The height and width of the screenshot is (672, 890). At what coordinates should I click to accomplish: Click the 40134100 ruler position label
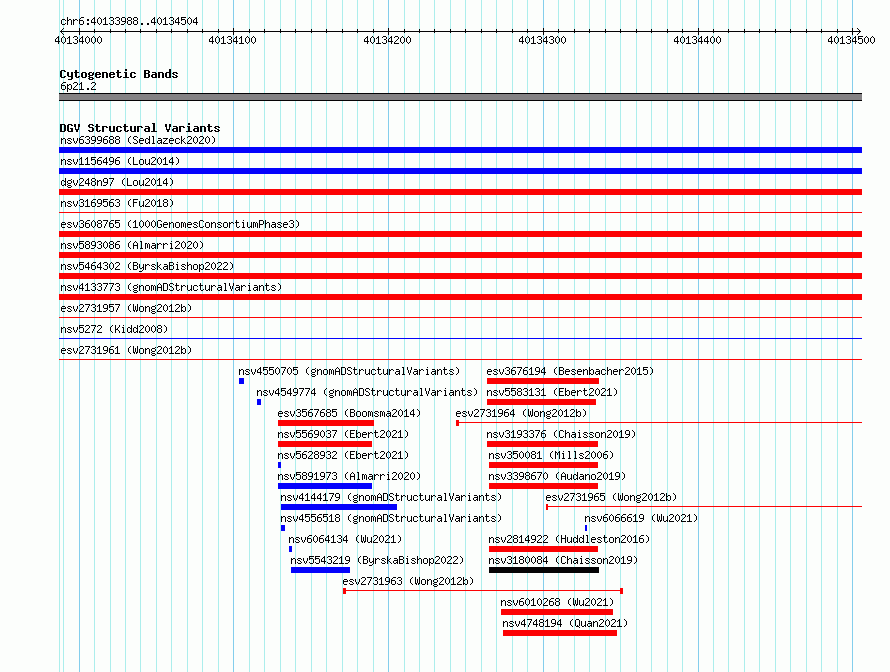[x=233, y=40]
